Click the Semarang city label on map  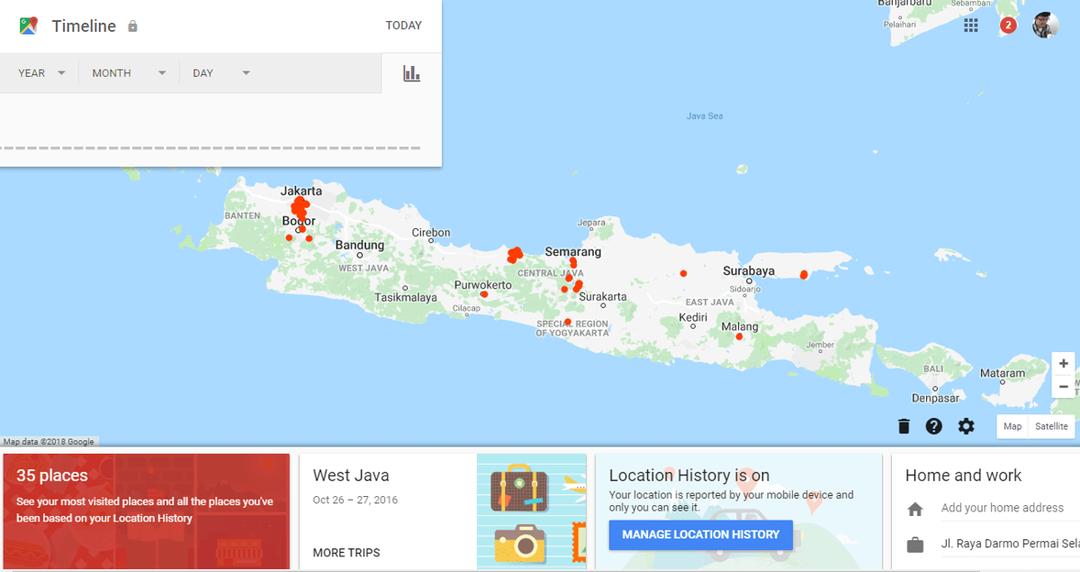(573, 252)
